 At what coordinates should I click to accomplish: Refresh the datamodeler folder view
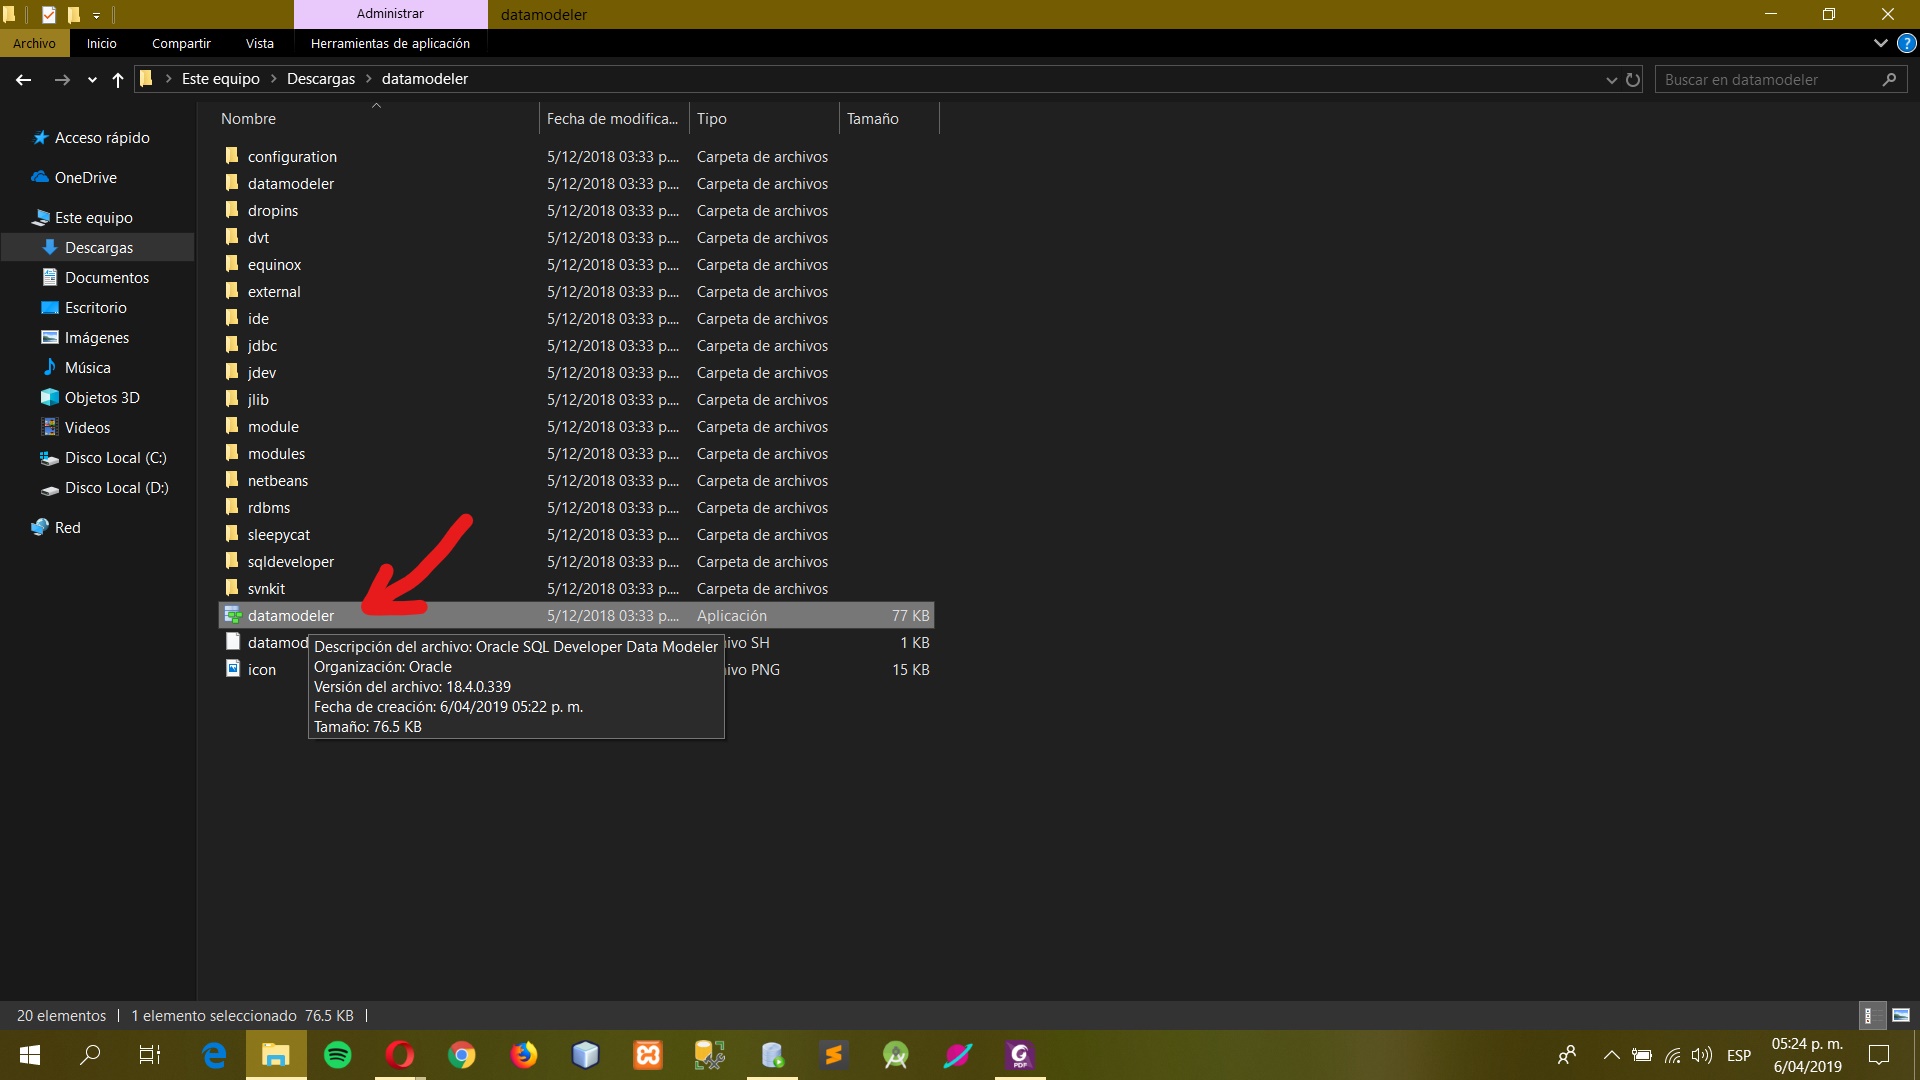point(1633,80)
